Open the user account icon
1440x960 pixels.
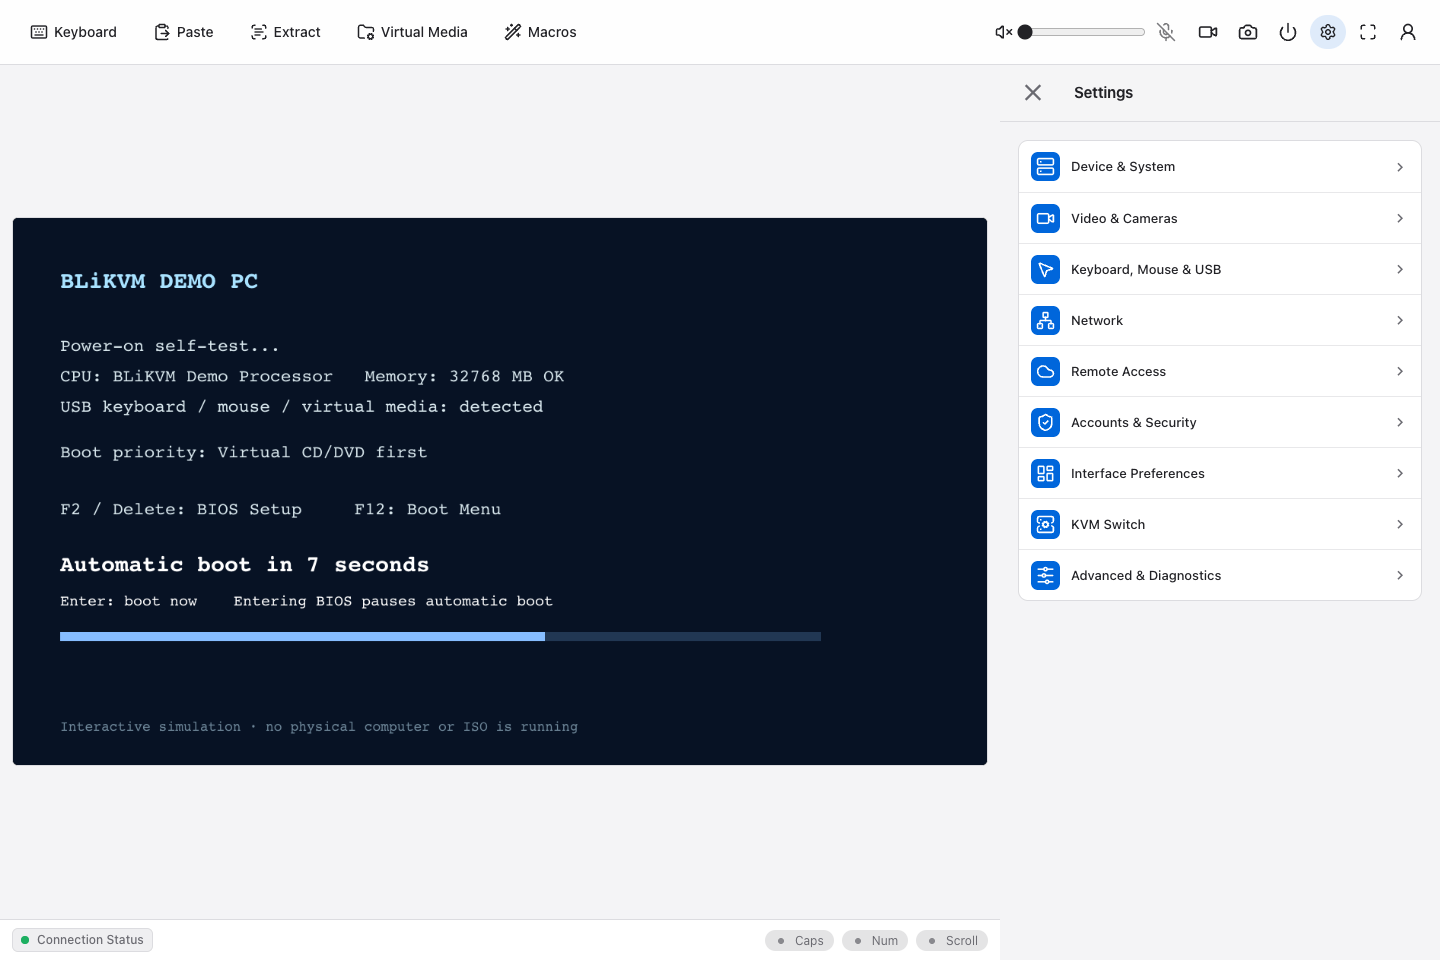click(1408, 32)
